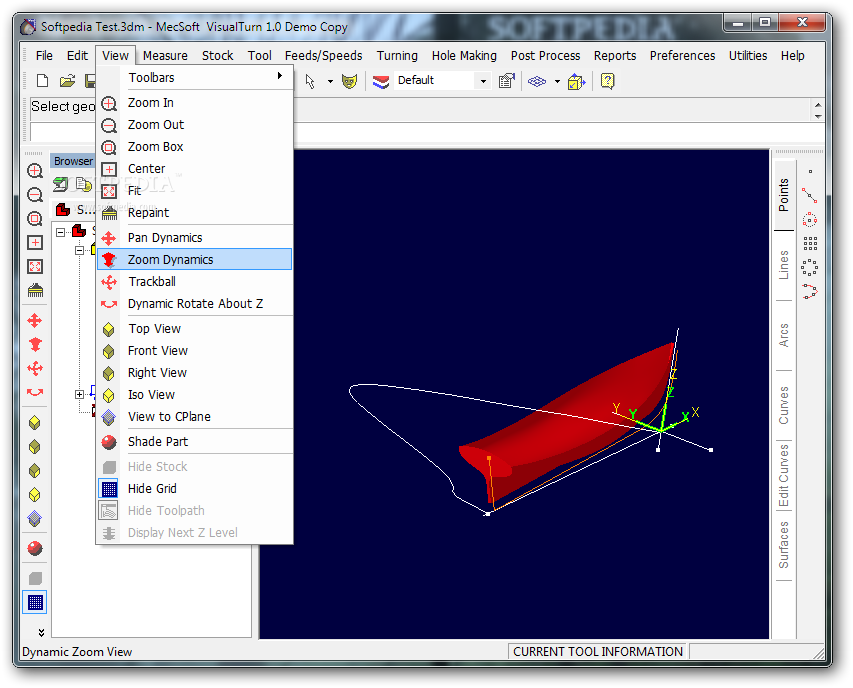Click the New file icon in toolbar
Screen dimensions: 853x688
[x=42, y=81]
